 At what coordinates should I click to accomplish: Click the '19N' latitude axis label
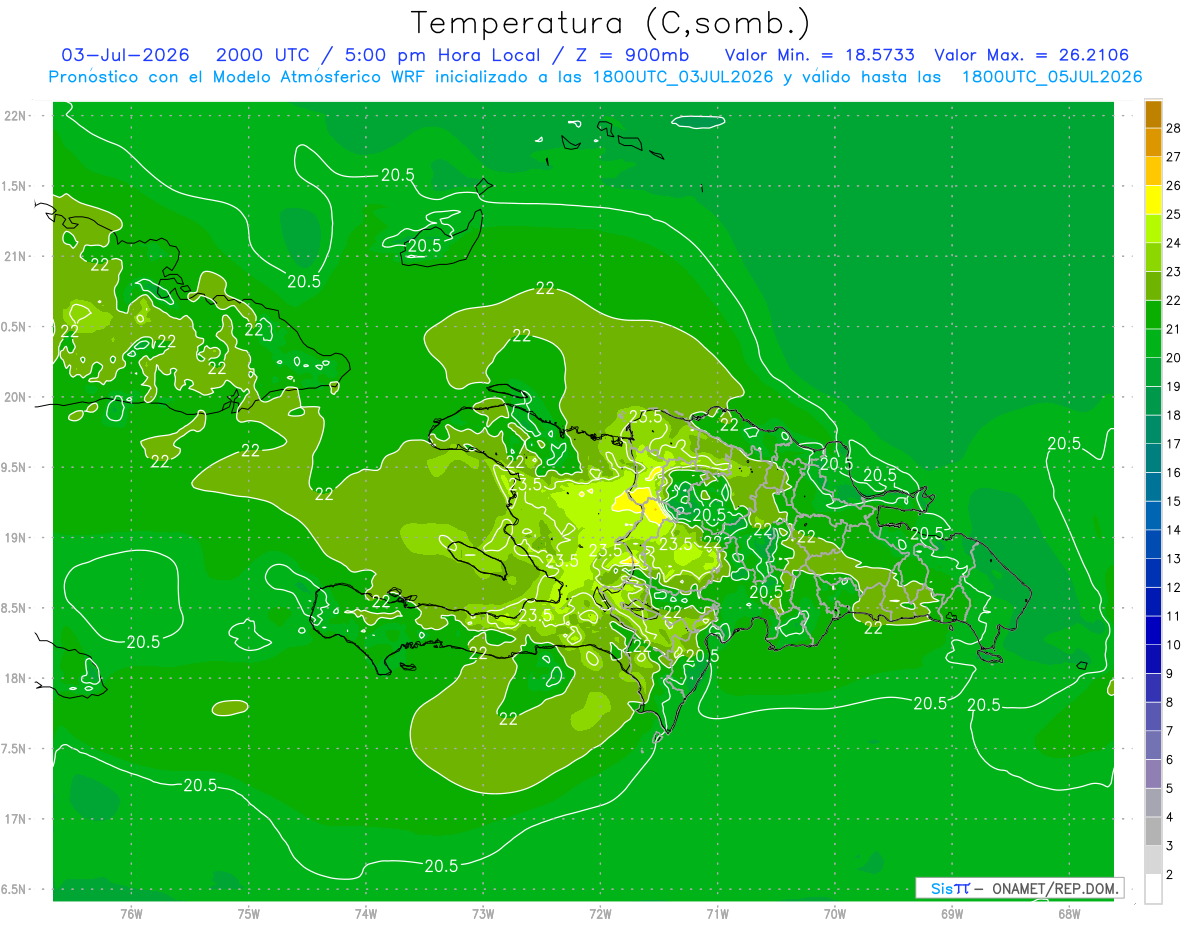15,538
